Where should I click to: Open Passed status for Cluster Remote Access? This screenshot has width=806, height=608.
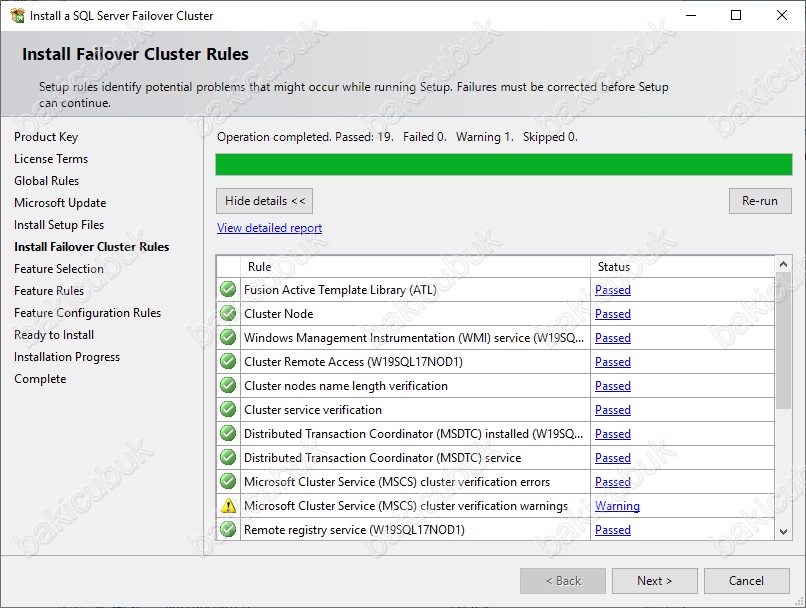click(613, 362)
